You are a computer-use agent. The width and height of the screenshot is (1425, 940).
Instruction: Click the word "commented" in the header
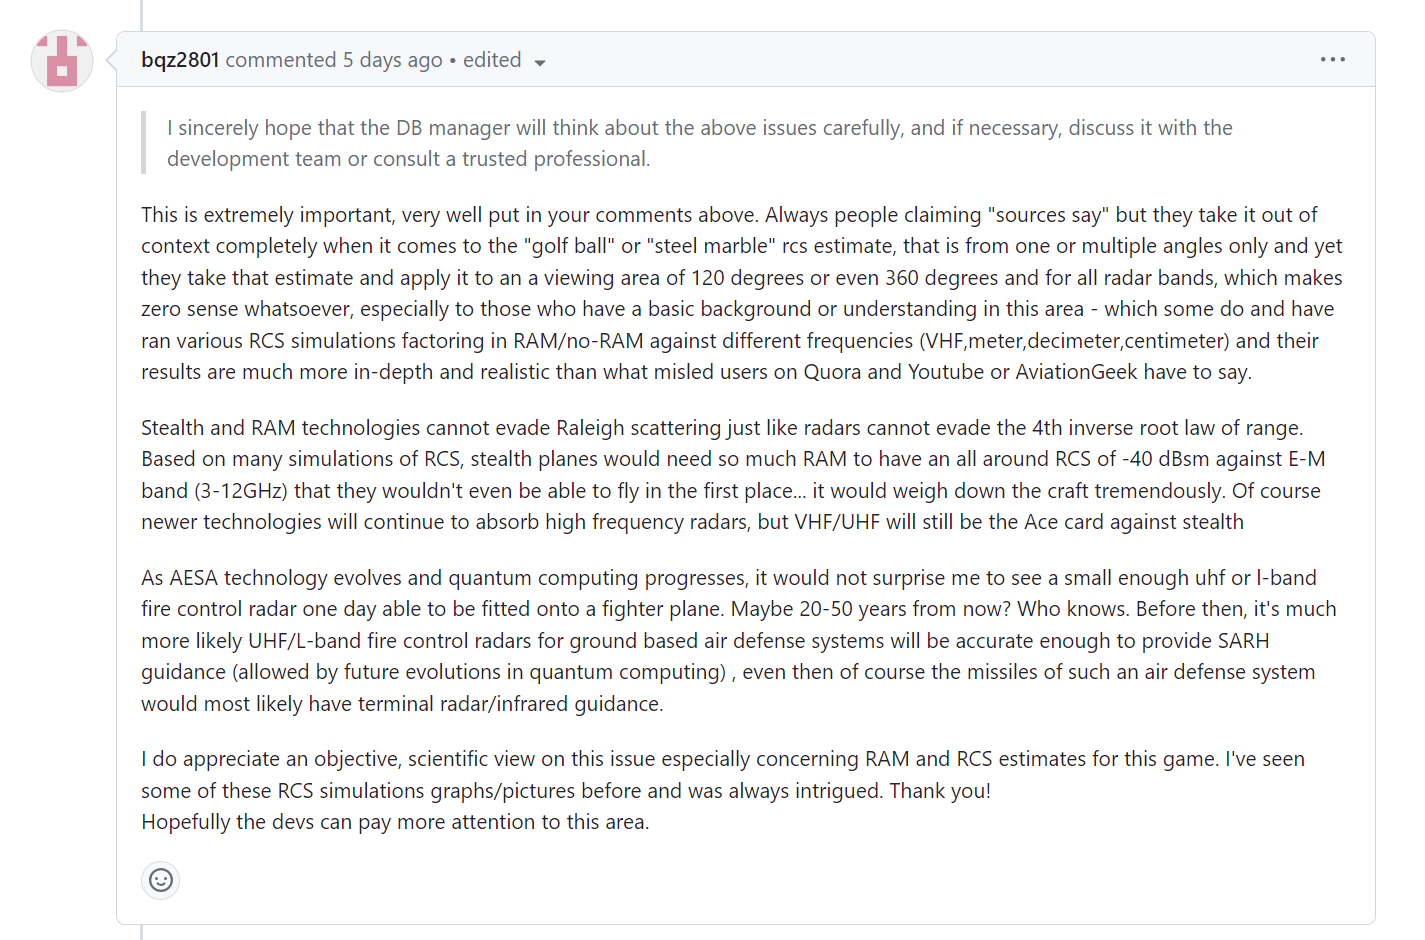(x=281, y=60)
